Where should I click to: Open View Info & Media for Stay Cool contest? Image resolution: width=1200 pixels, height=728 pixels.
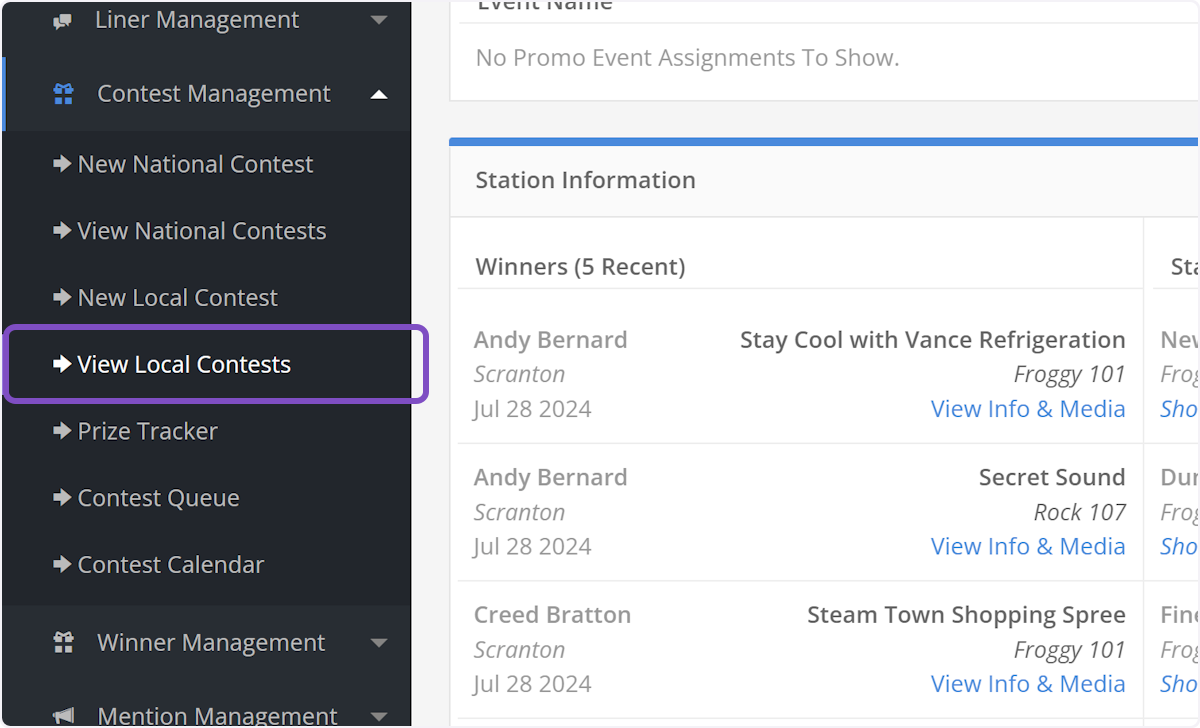pos(1028,408)
